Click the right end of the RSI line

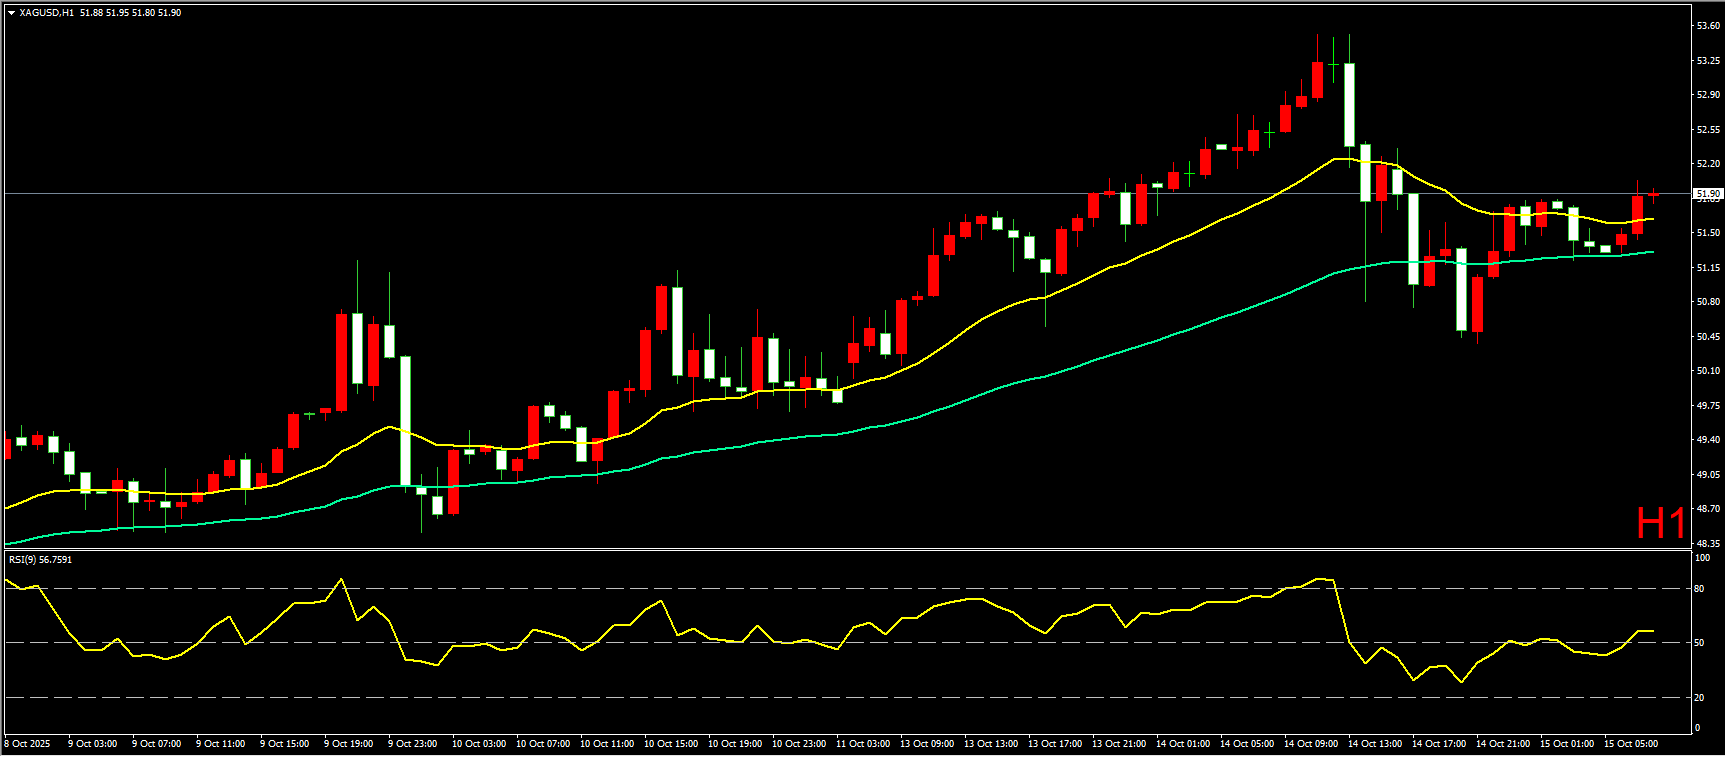(1652, 631)
